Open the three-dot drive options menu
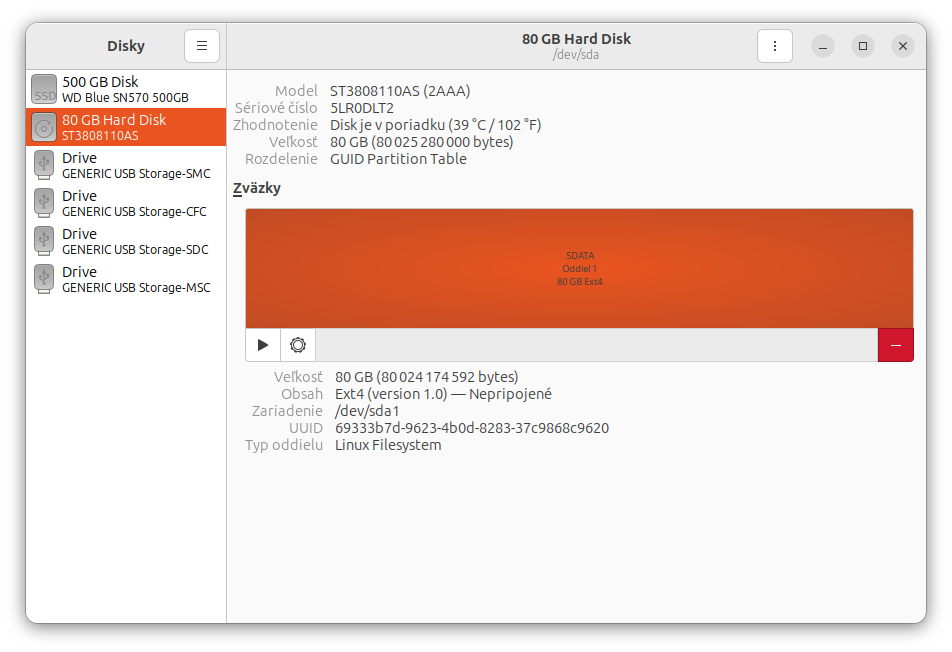Screen dimensions: 952x652 click(x=775, y=46)
